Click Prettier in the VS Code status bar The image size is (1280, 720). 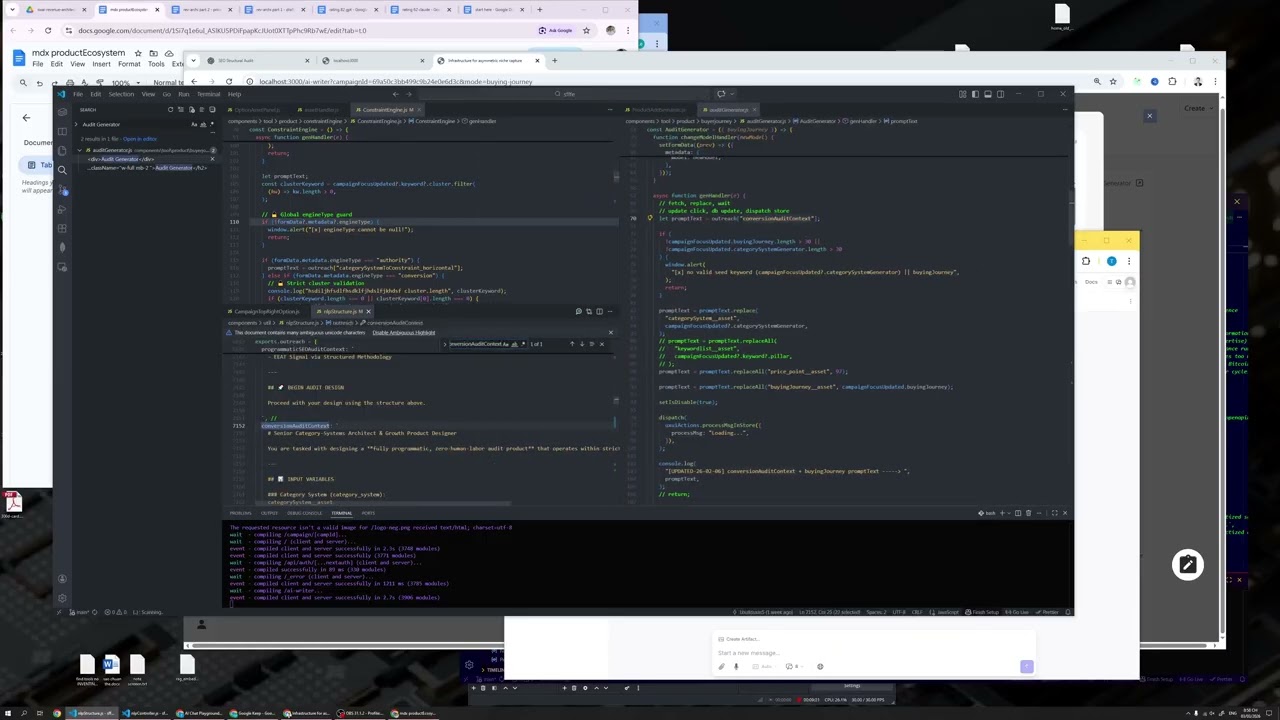(1047, 612)
